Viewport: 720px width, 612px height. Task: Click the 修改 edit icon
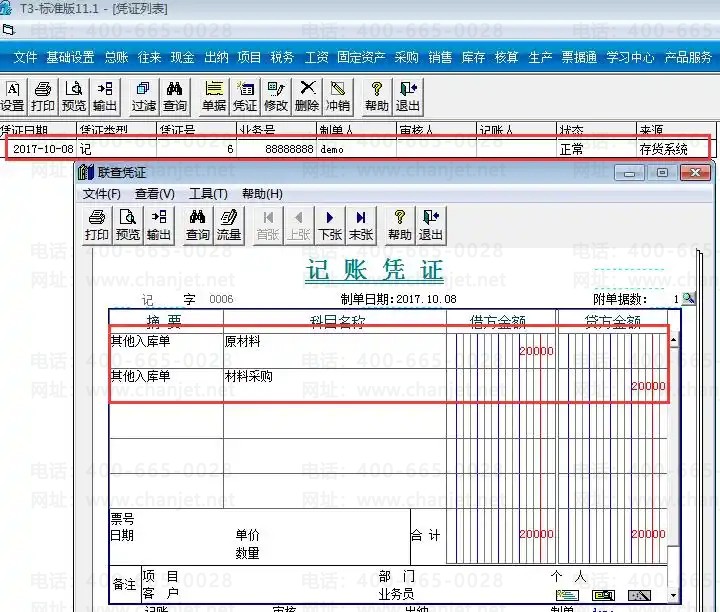click(x=276, y=97)
